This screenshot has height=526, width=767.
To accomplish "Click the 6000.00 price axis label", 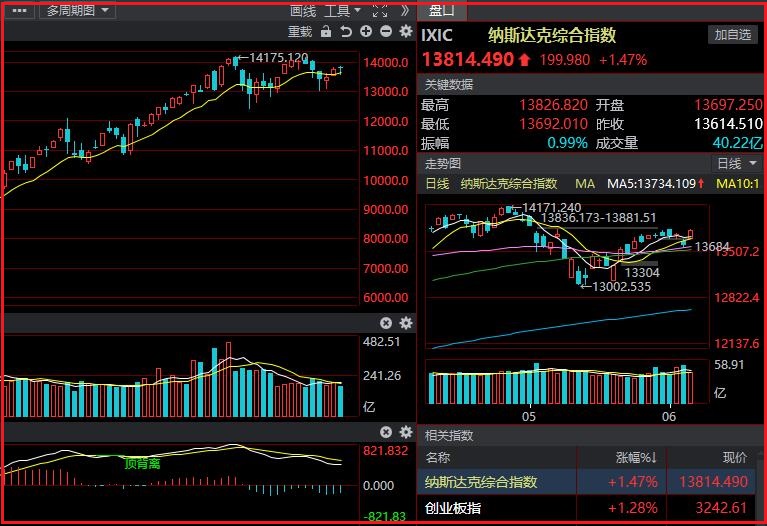I will [385, 297].
